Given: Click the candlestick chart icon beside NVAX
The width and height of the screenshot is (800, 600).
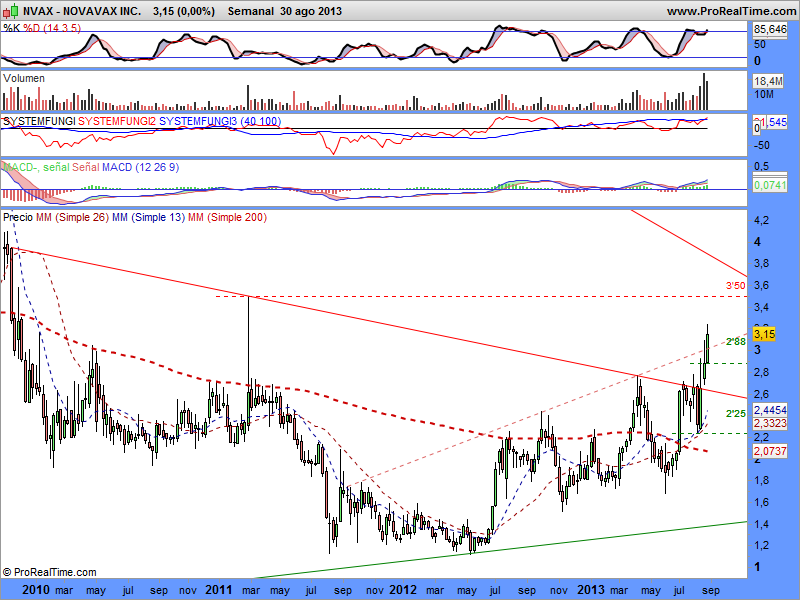Looking at the screenshot, I should (x=11, y=11).
